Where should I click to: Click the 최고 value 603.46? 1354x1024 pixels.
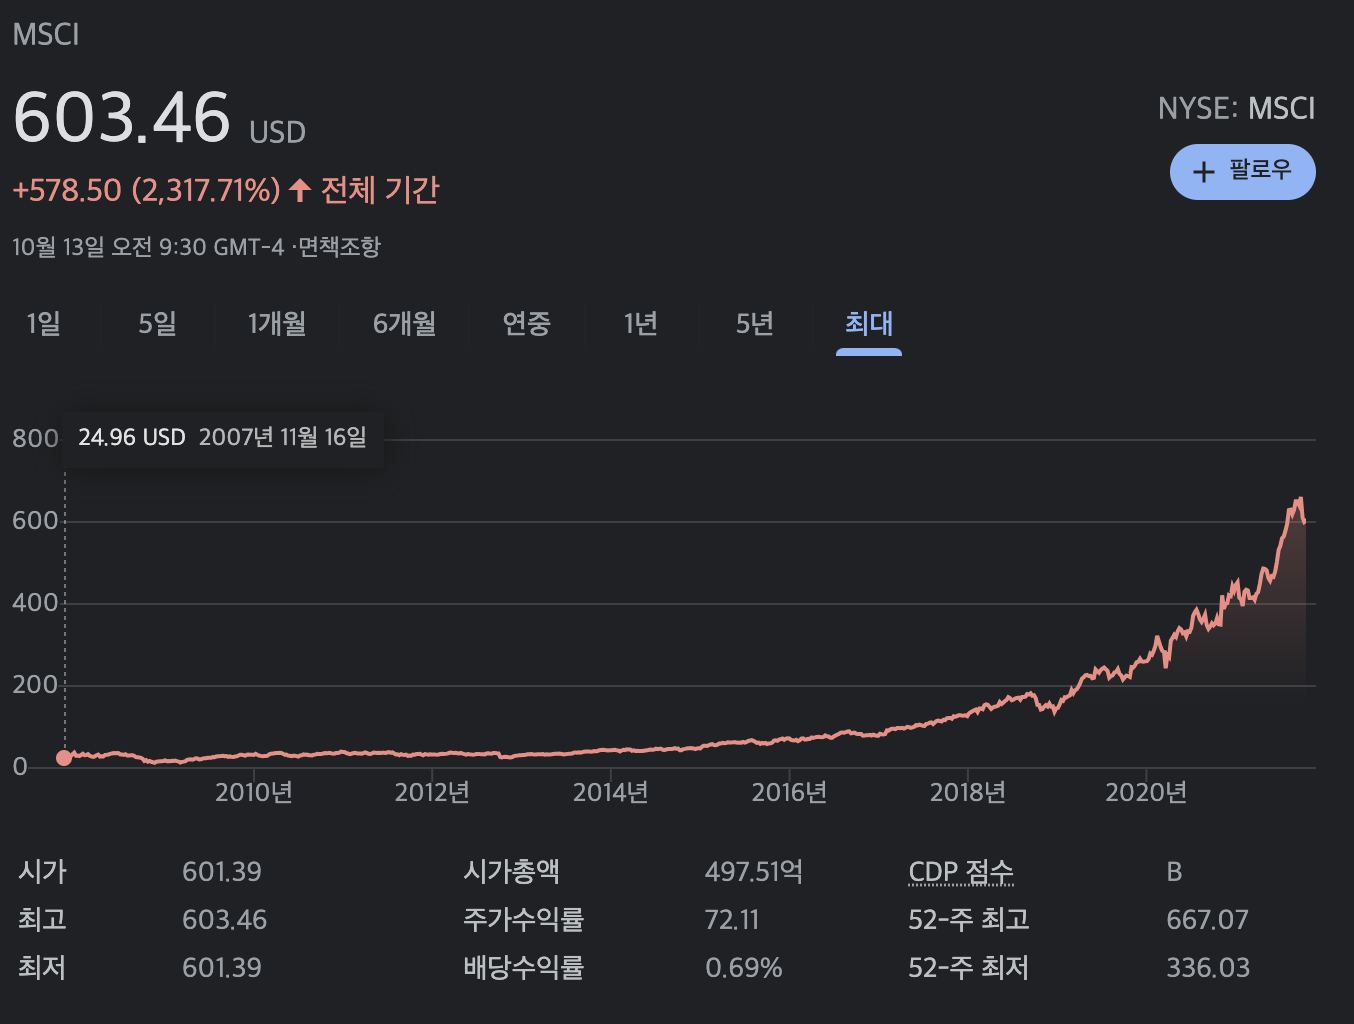tap(225, 920)
